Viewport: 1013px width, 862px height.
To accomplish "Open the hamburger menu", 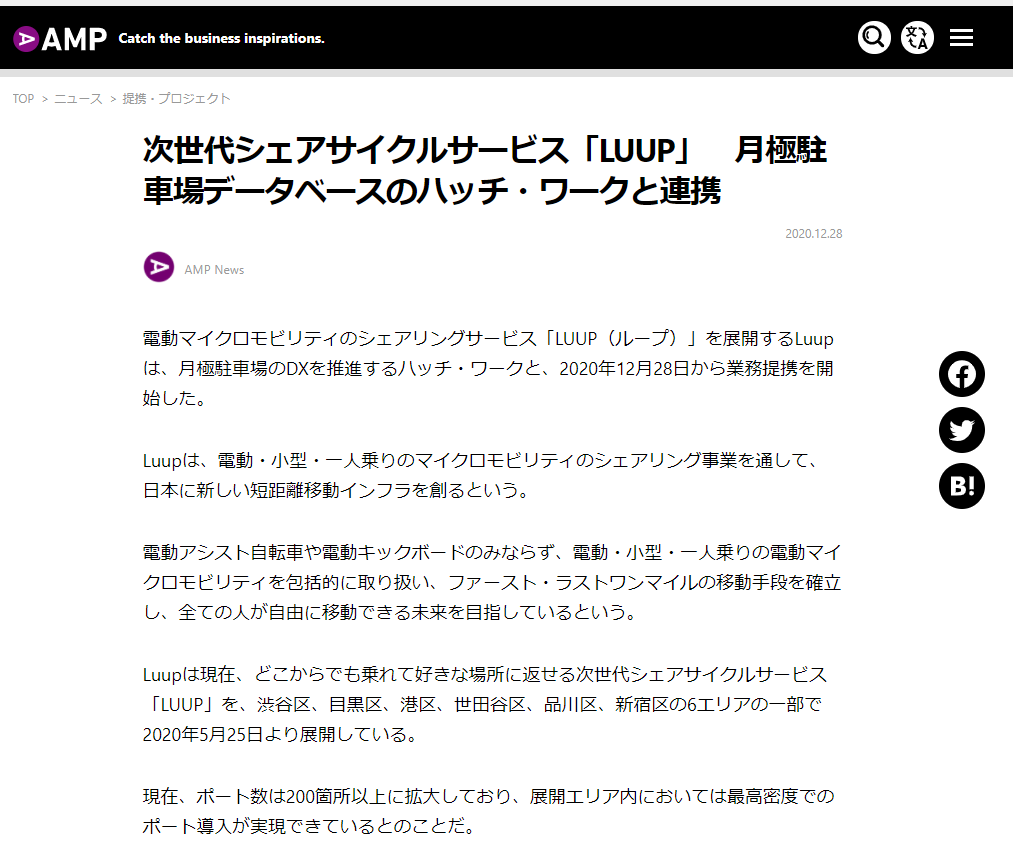I will pos(961,38).
